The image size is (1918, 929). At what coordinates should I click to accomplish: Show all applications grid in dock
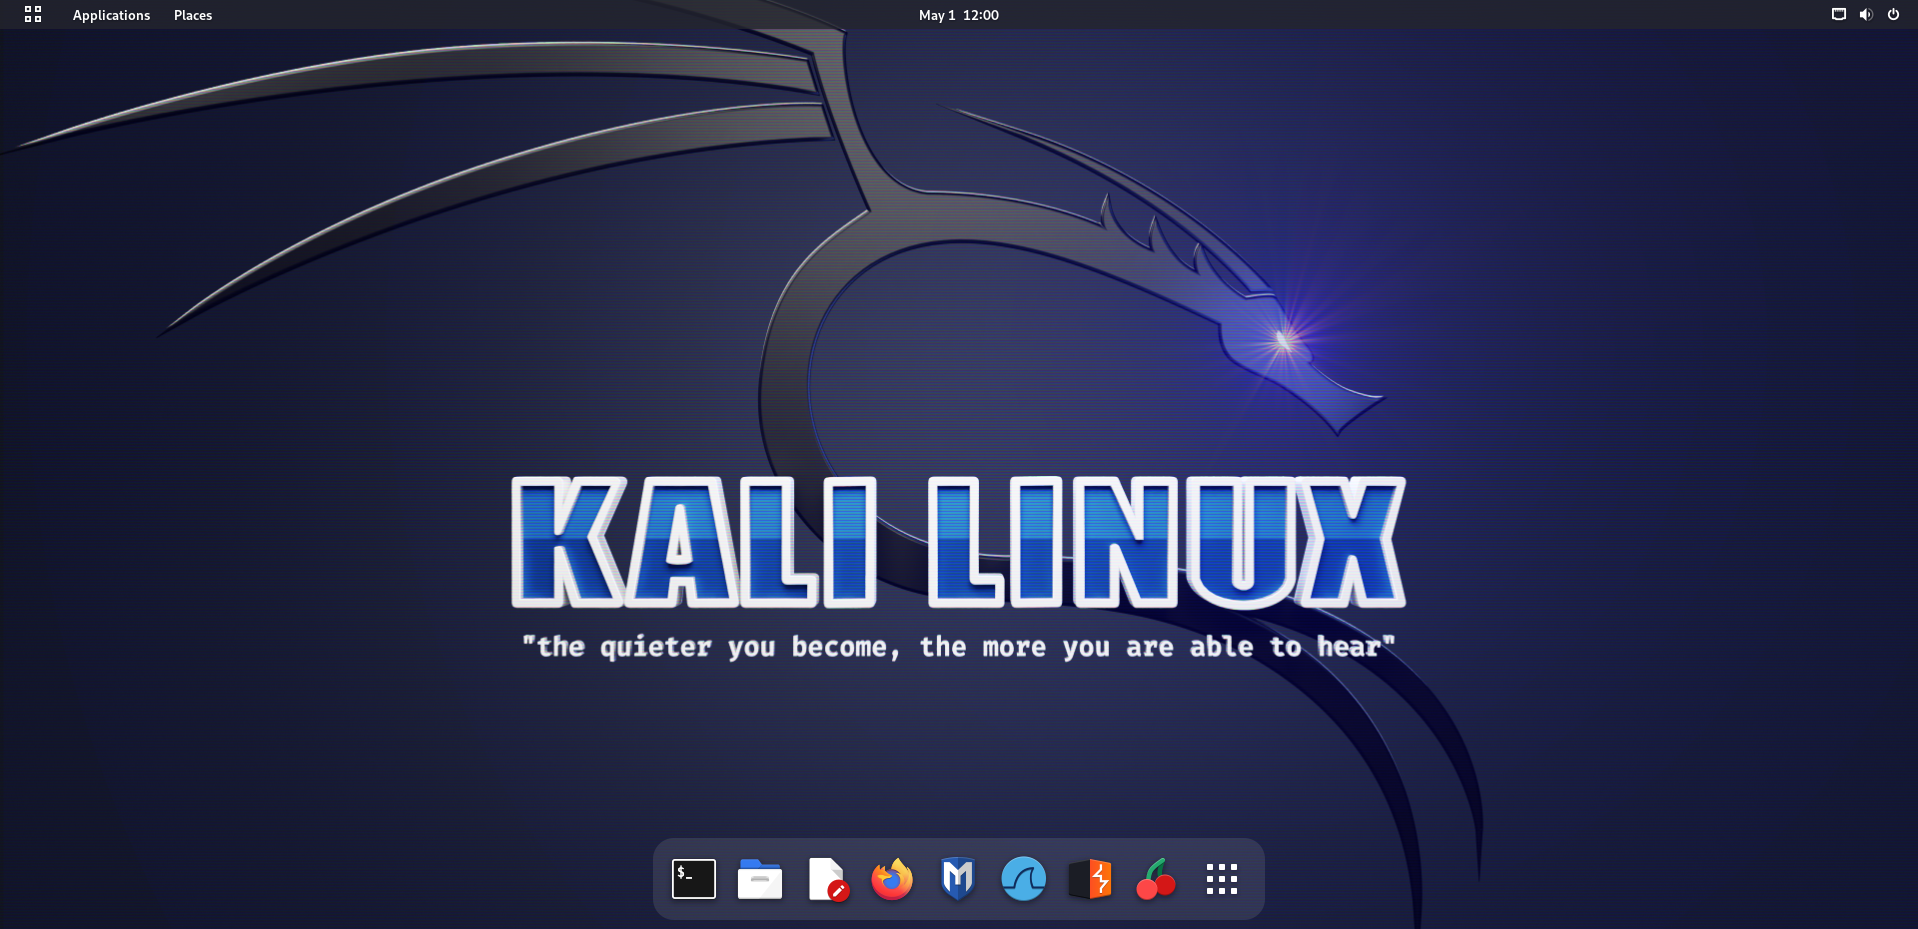1222,879
